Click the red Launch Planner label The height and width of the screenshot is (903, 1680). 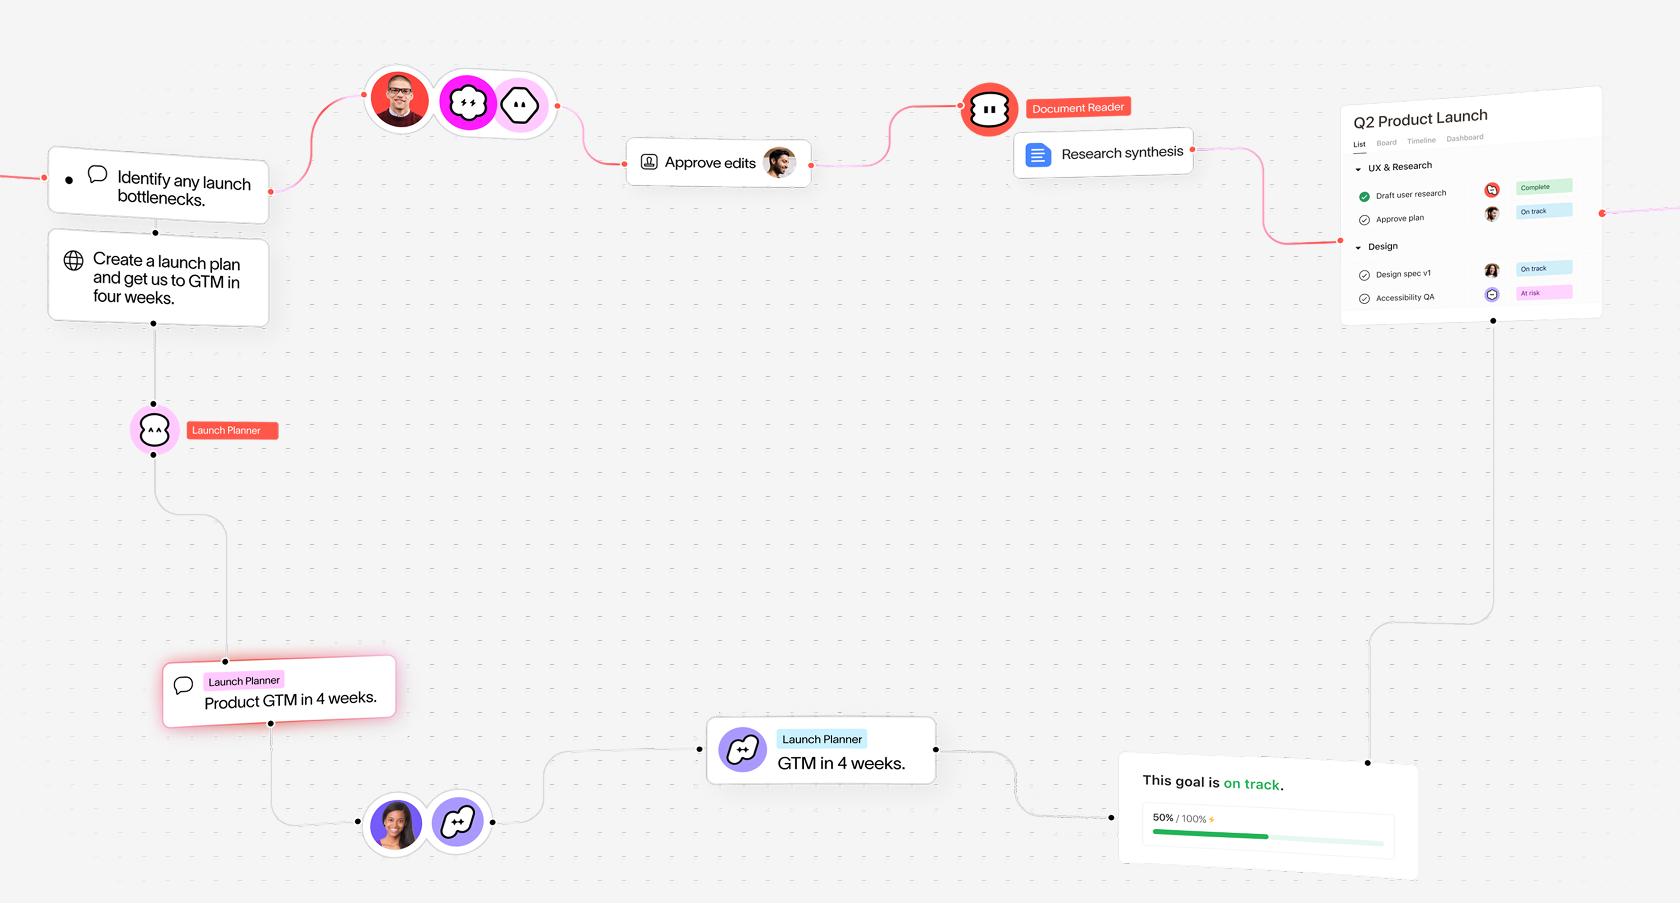pos(232,431)
